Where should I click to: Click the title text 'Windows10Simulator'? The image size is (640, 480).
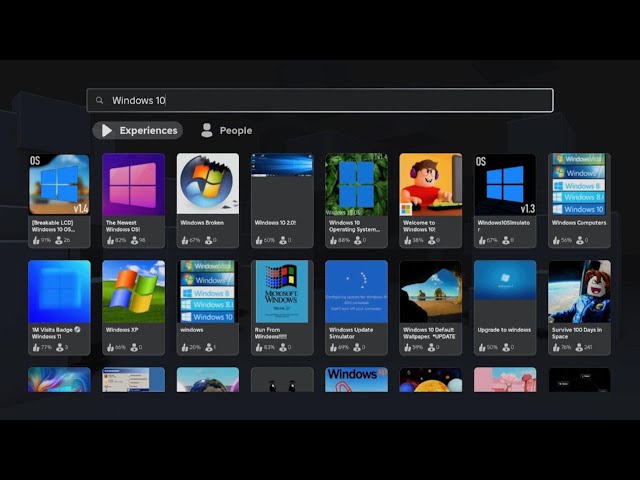(x=504, y=226)
